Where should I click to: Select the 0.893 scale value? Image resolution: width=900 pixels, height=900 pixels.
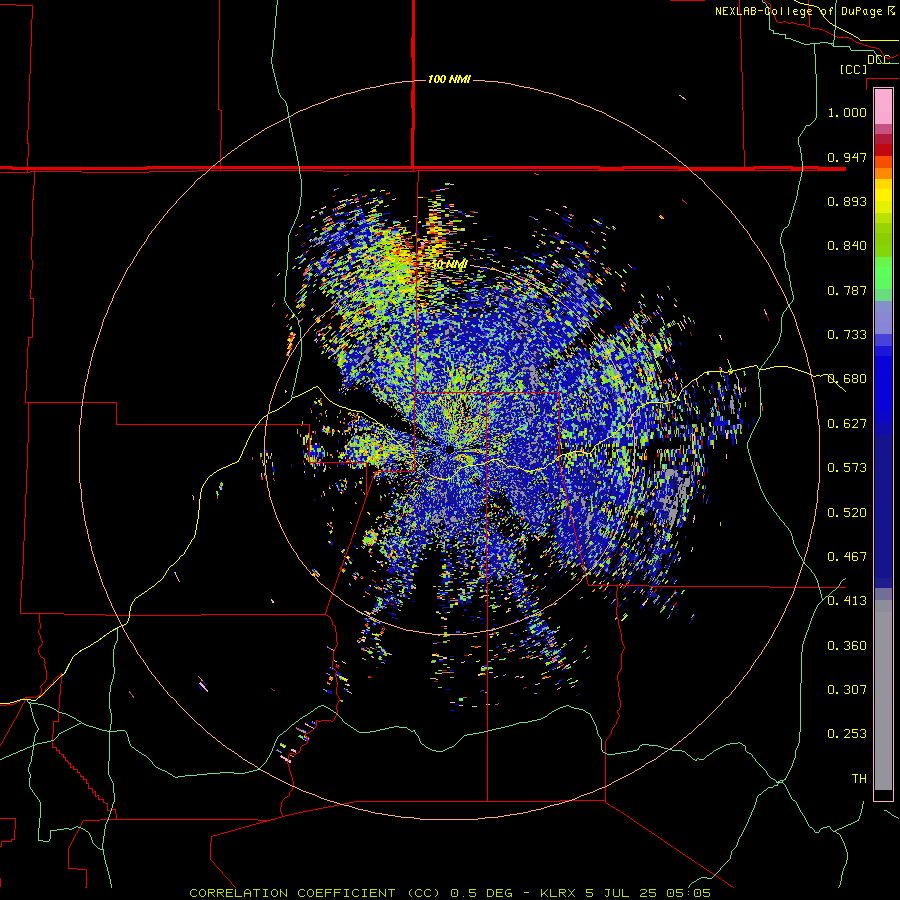(x=847, y=201)
